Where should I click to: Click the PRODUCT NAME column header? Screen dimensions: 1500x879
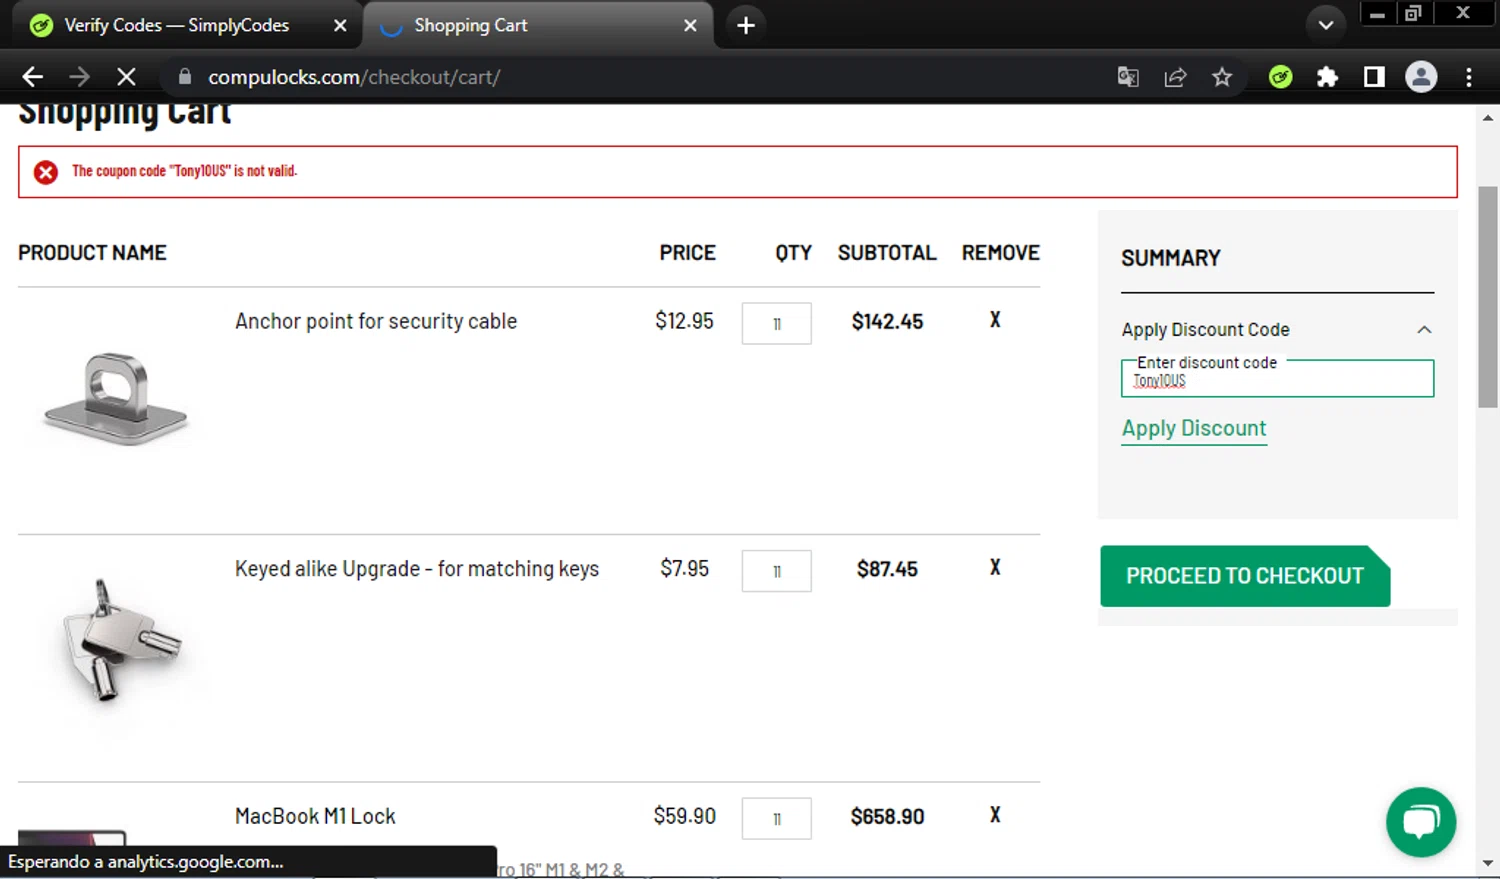(92, 253)
